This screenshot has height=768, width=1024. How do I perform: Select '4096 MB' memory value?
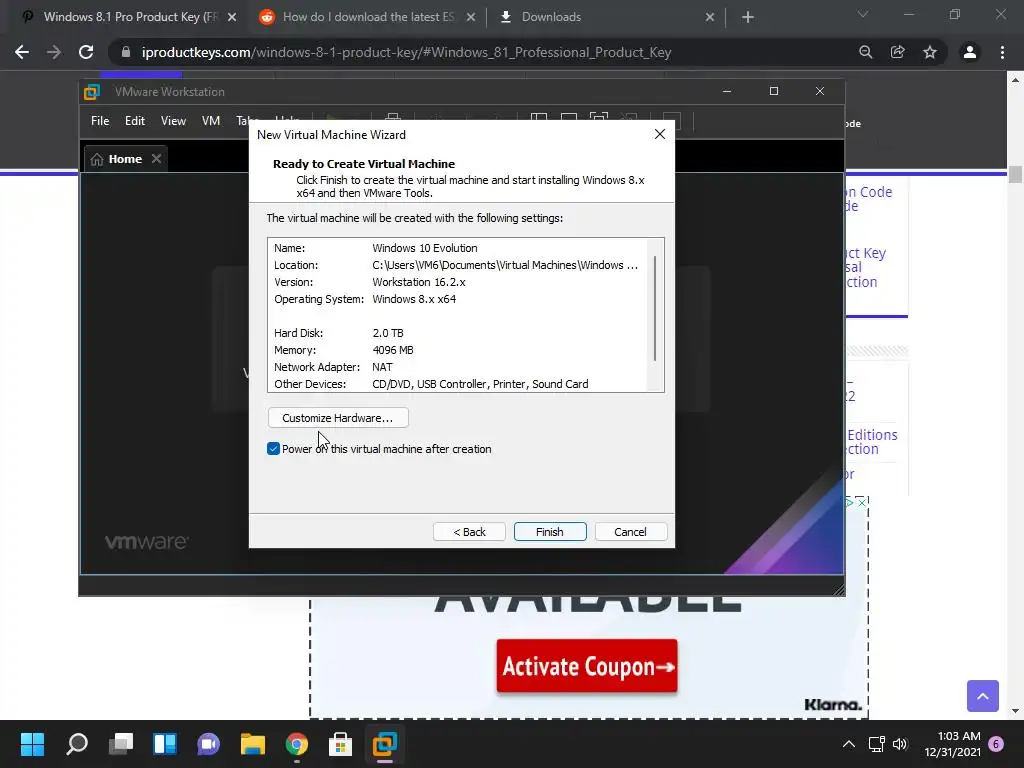[392, 350]
